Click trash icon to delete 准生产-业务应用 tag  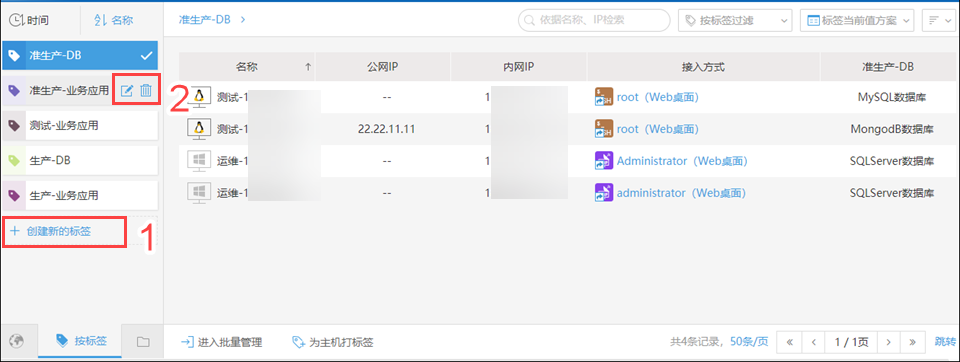coord(146,91)
